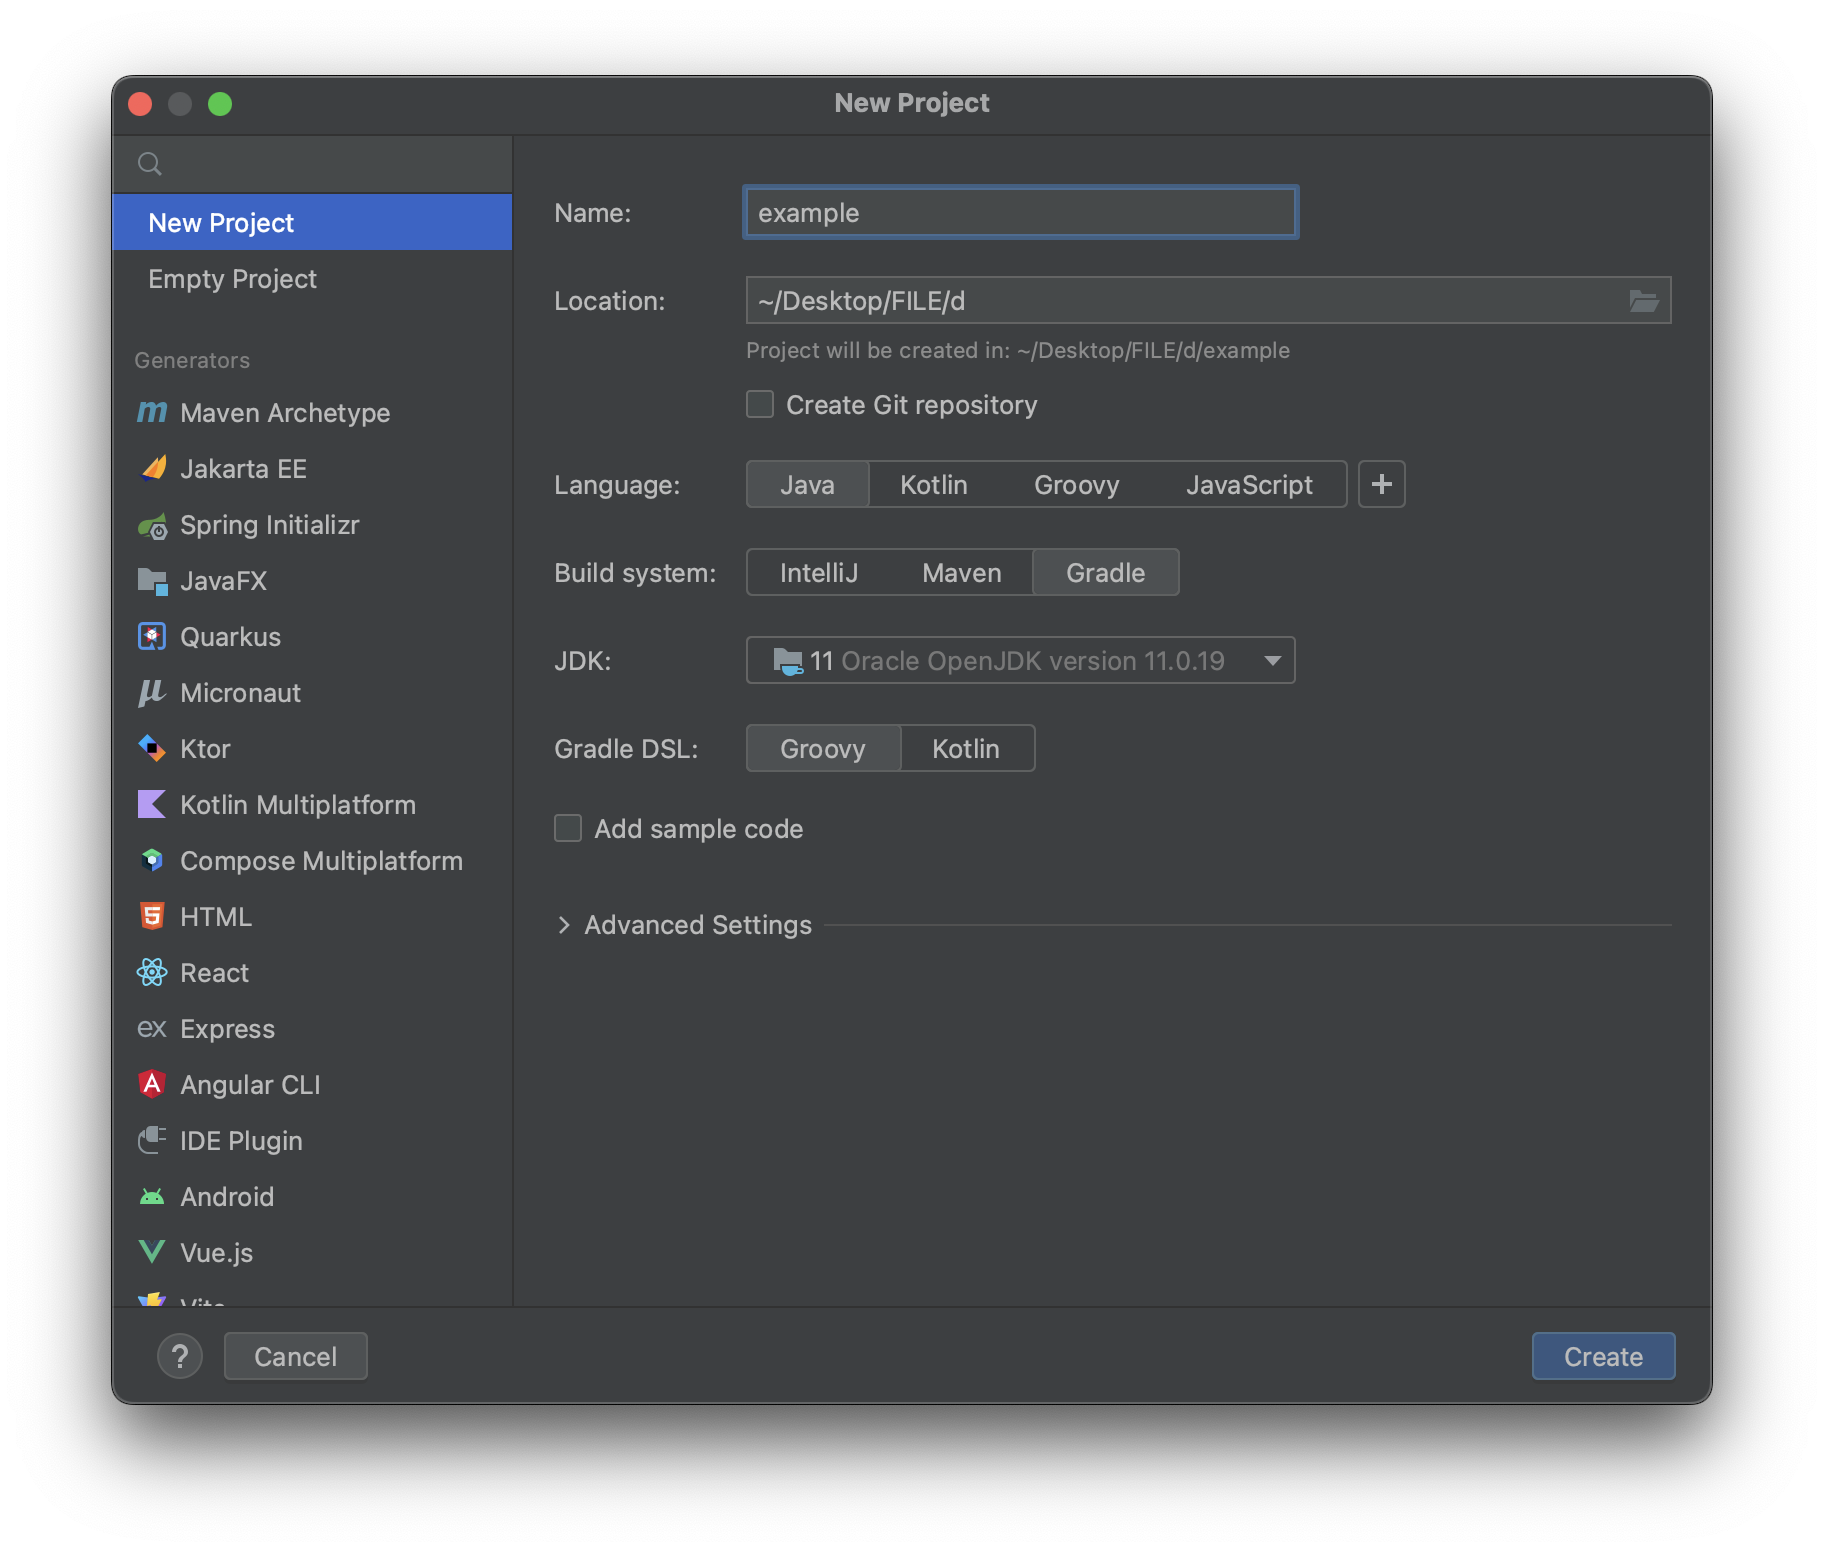
Task: Click the Angular CLI icon
Action: tap(152, 1084)
